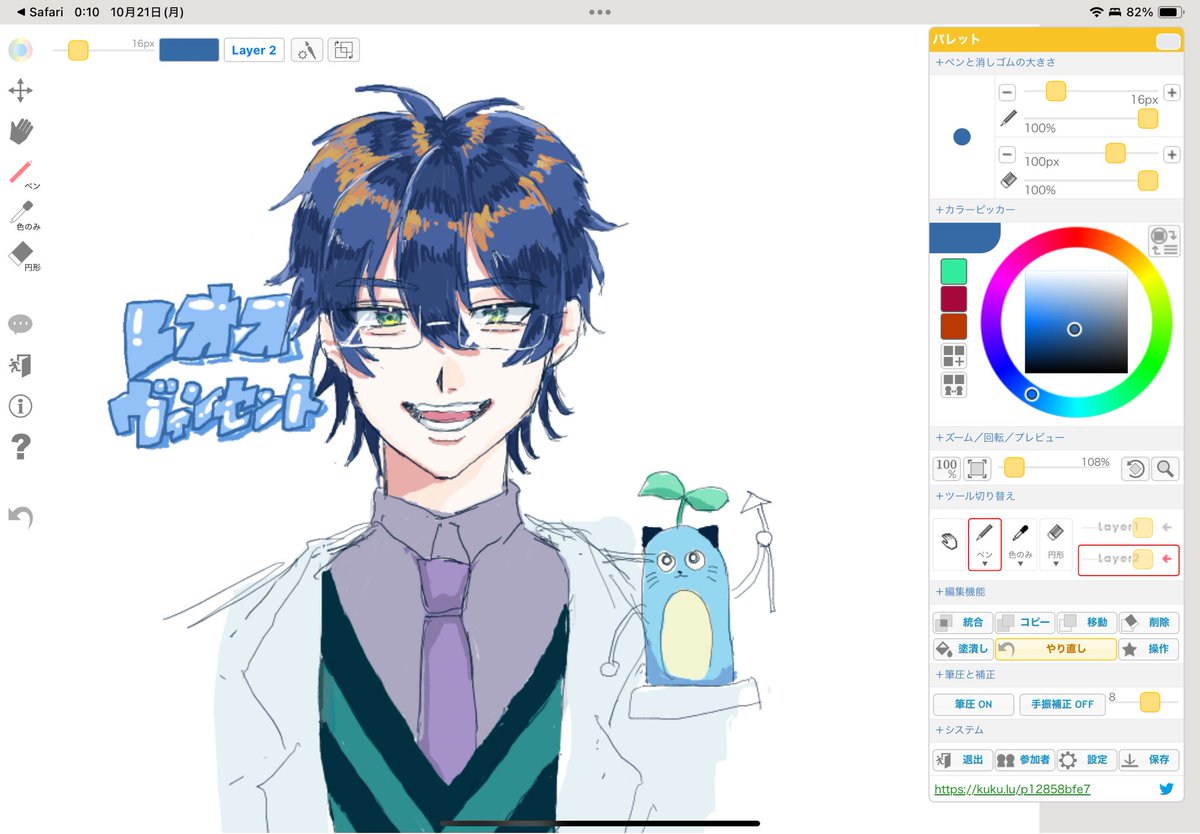Click the 参加者 participants button

pyautogui.click(x=1024, y=760)
